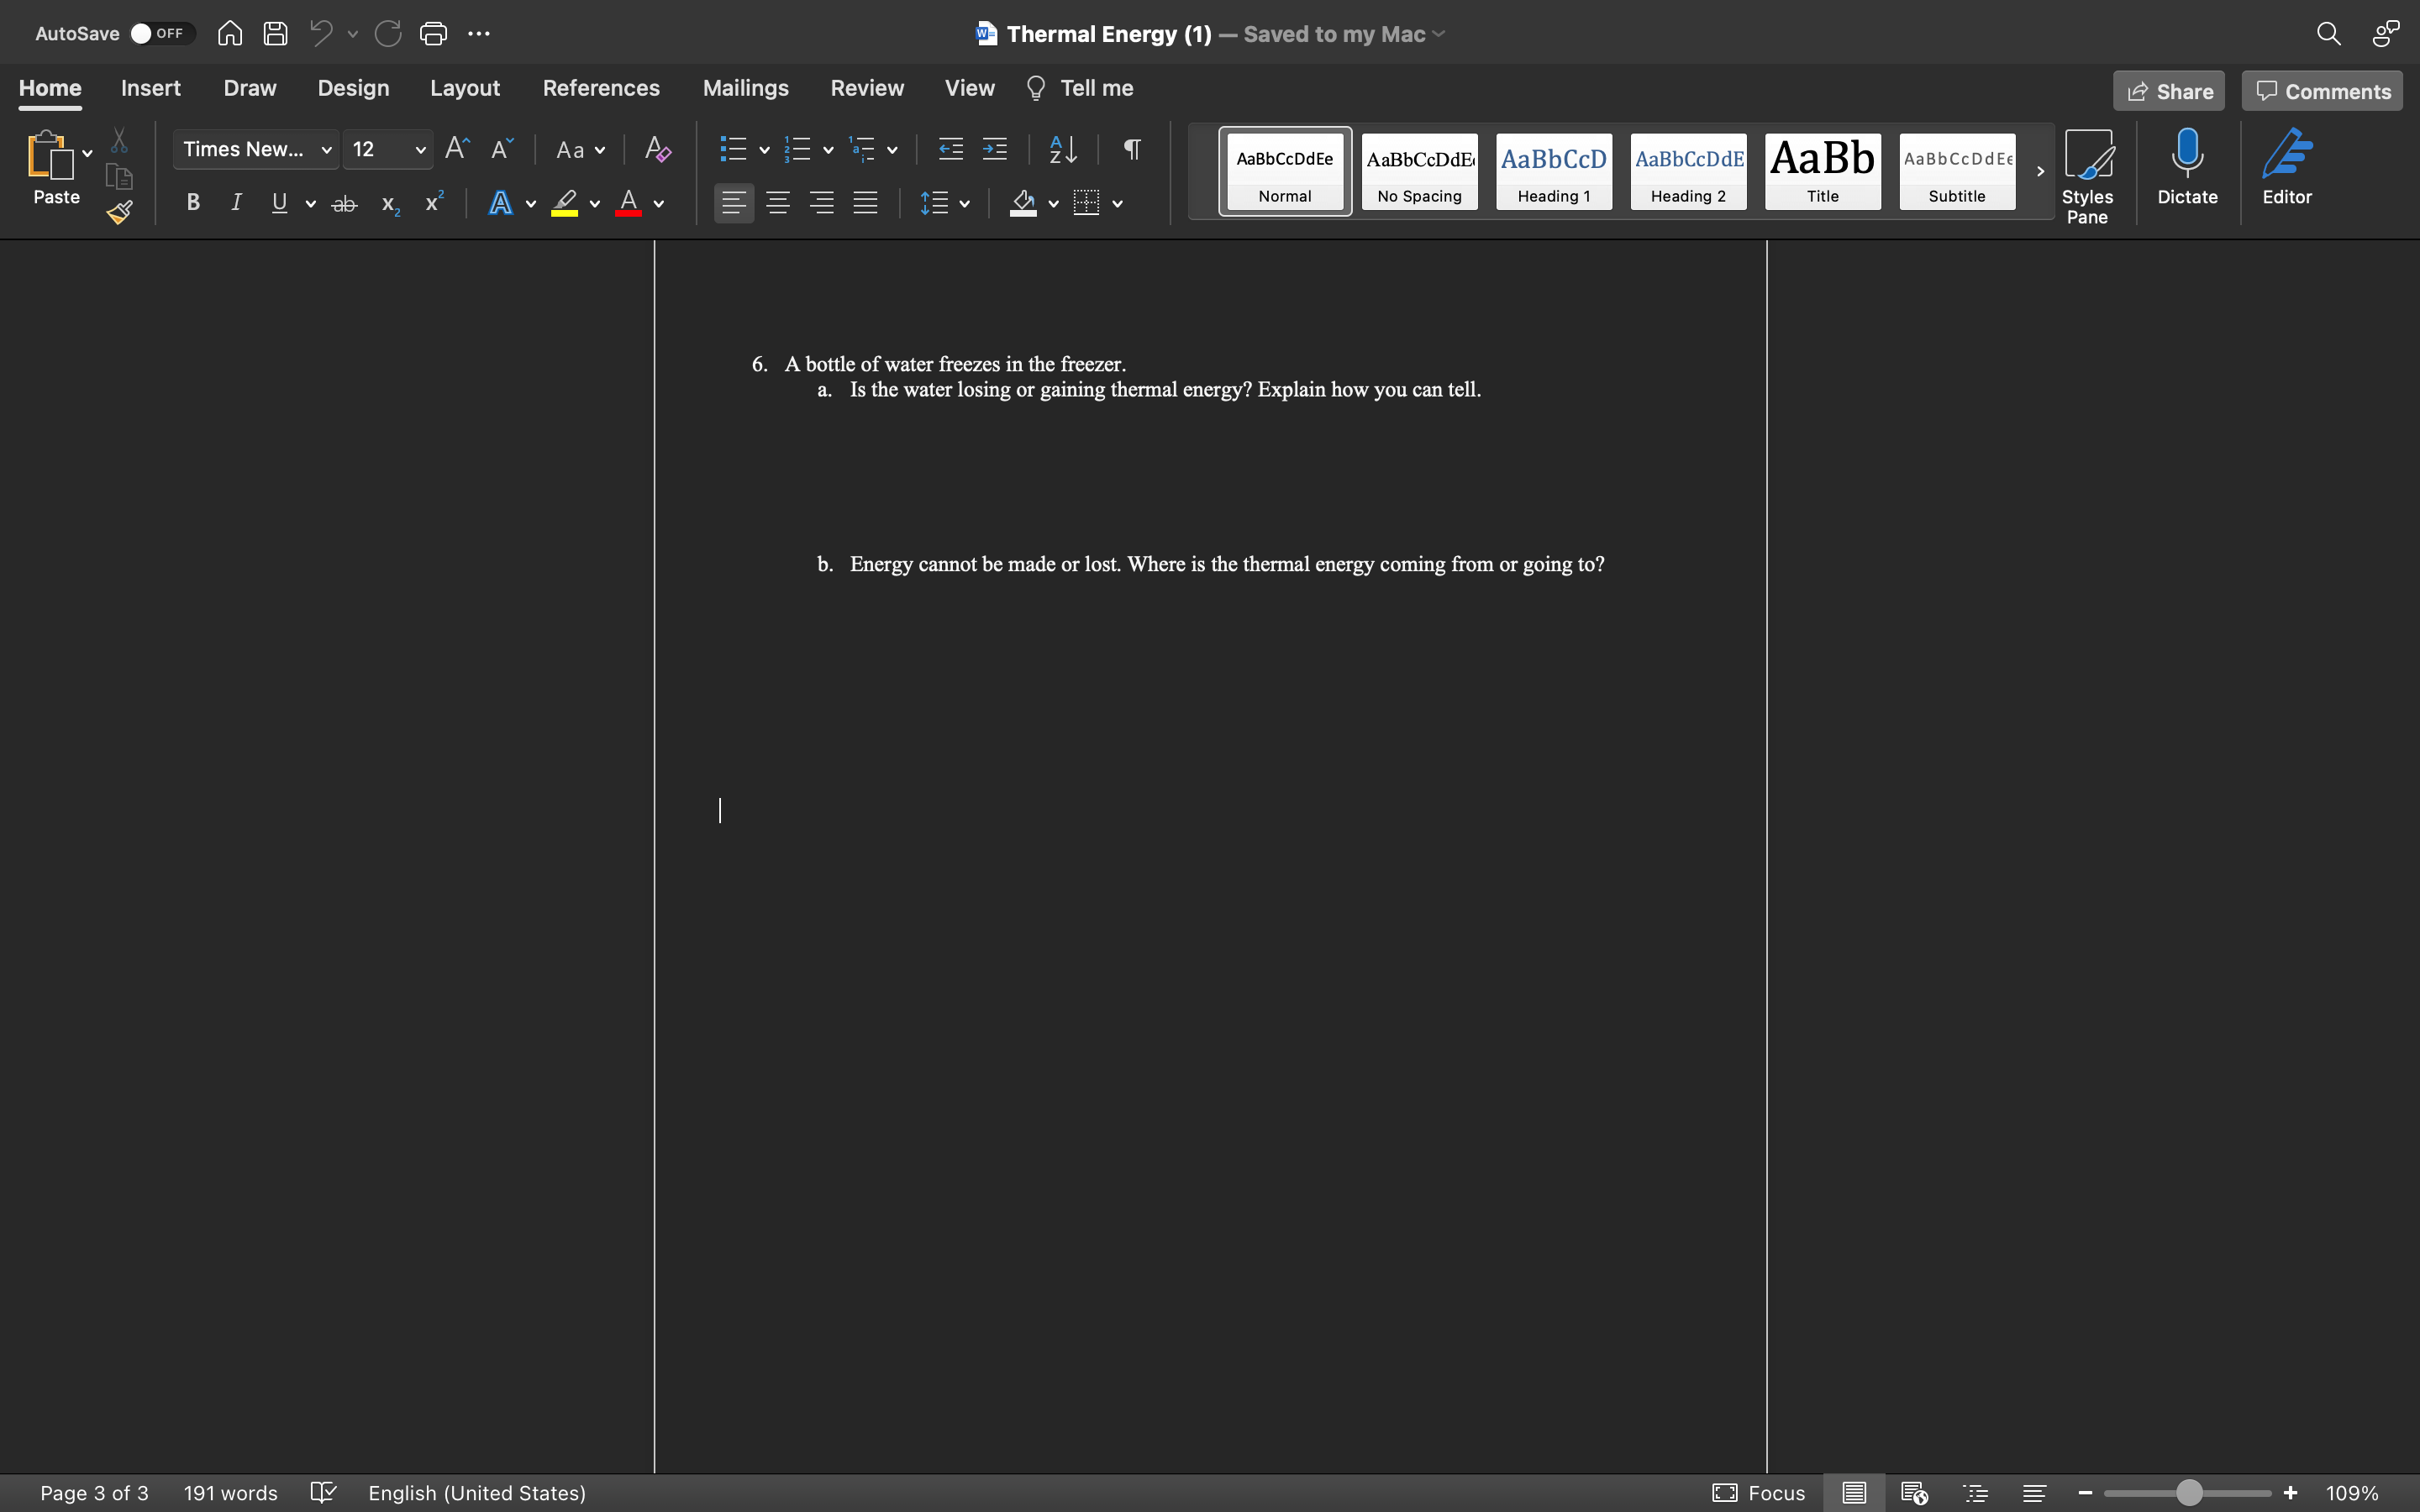Toggle bold formatting

coord(193,203)
